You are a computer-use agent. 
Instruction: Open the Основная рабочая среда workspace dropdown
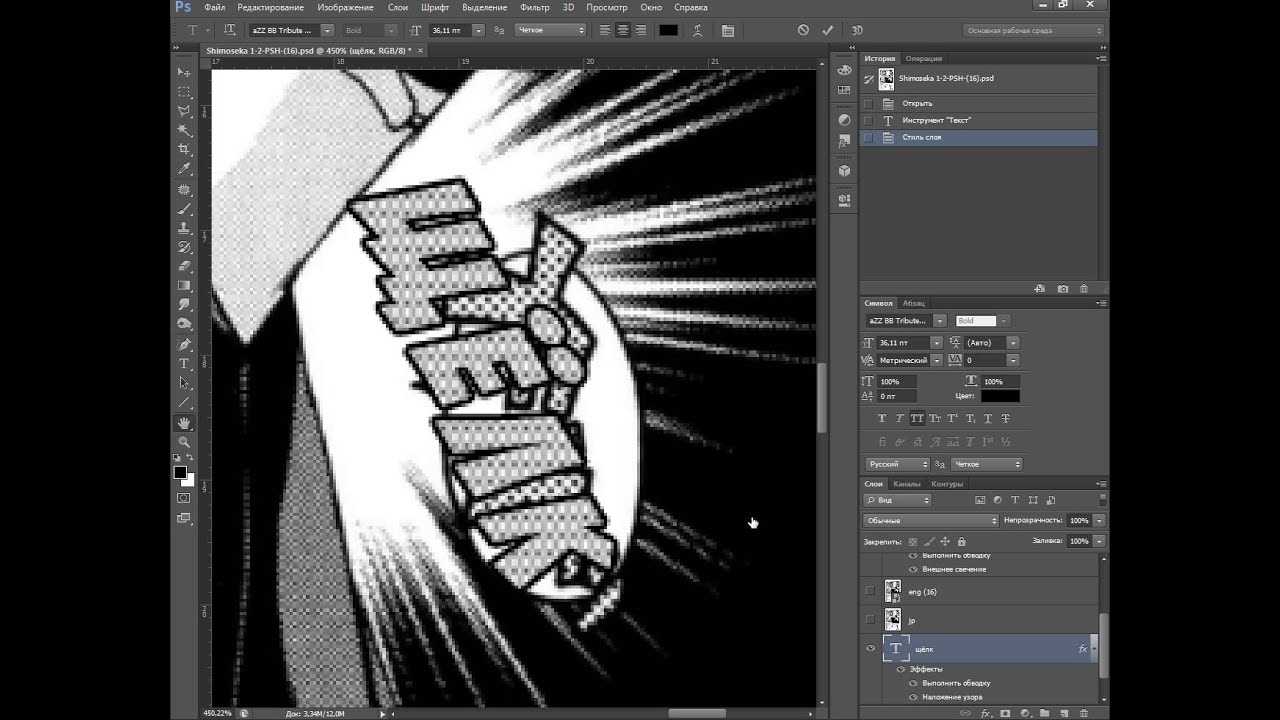tap(1034, 30)
